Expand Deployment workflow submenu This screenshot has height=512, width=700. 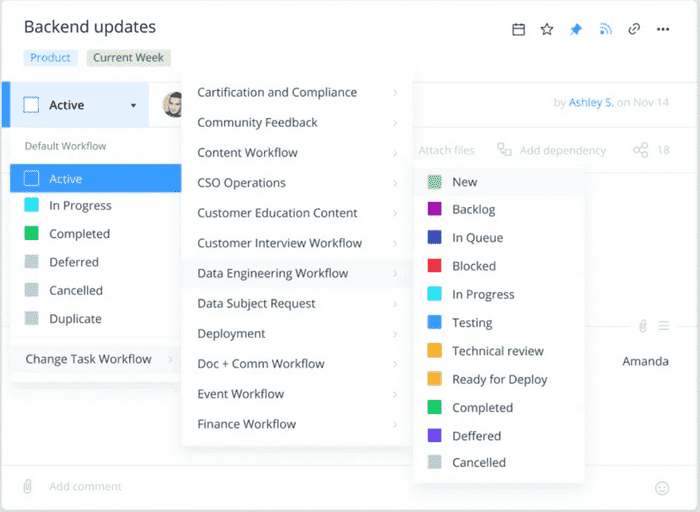coord(297,334)
